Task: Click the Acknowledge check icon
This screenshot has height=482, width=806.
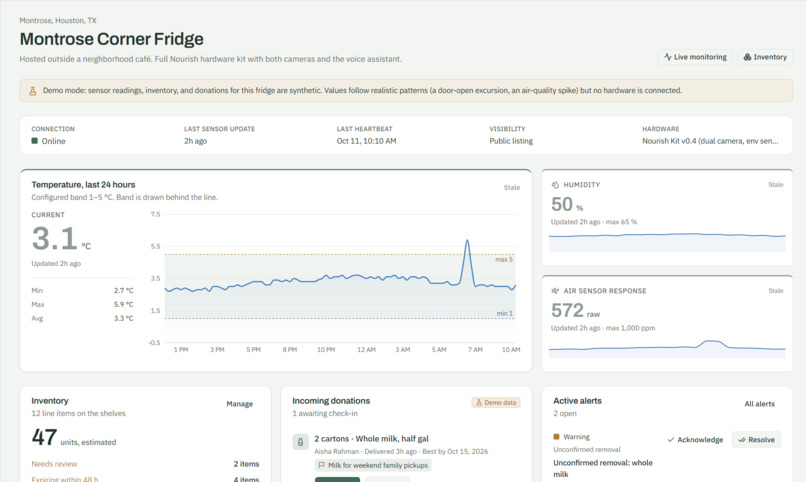Action: 671,440
